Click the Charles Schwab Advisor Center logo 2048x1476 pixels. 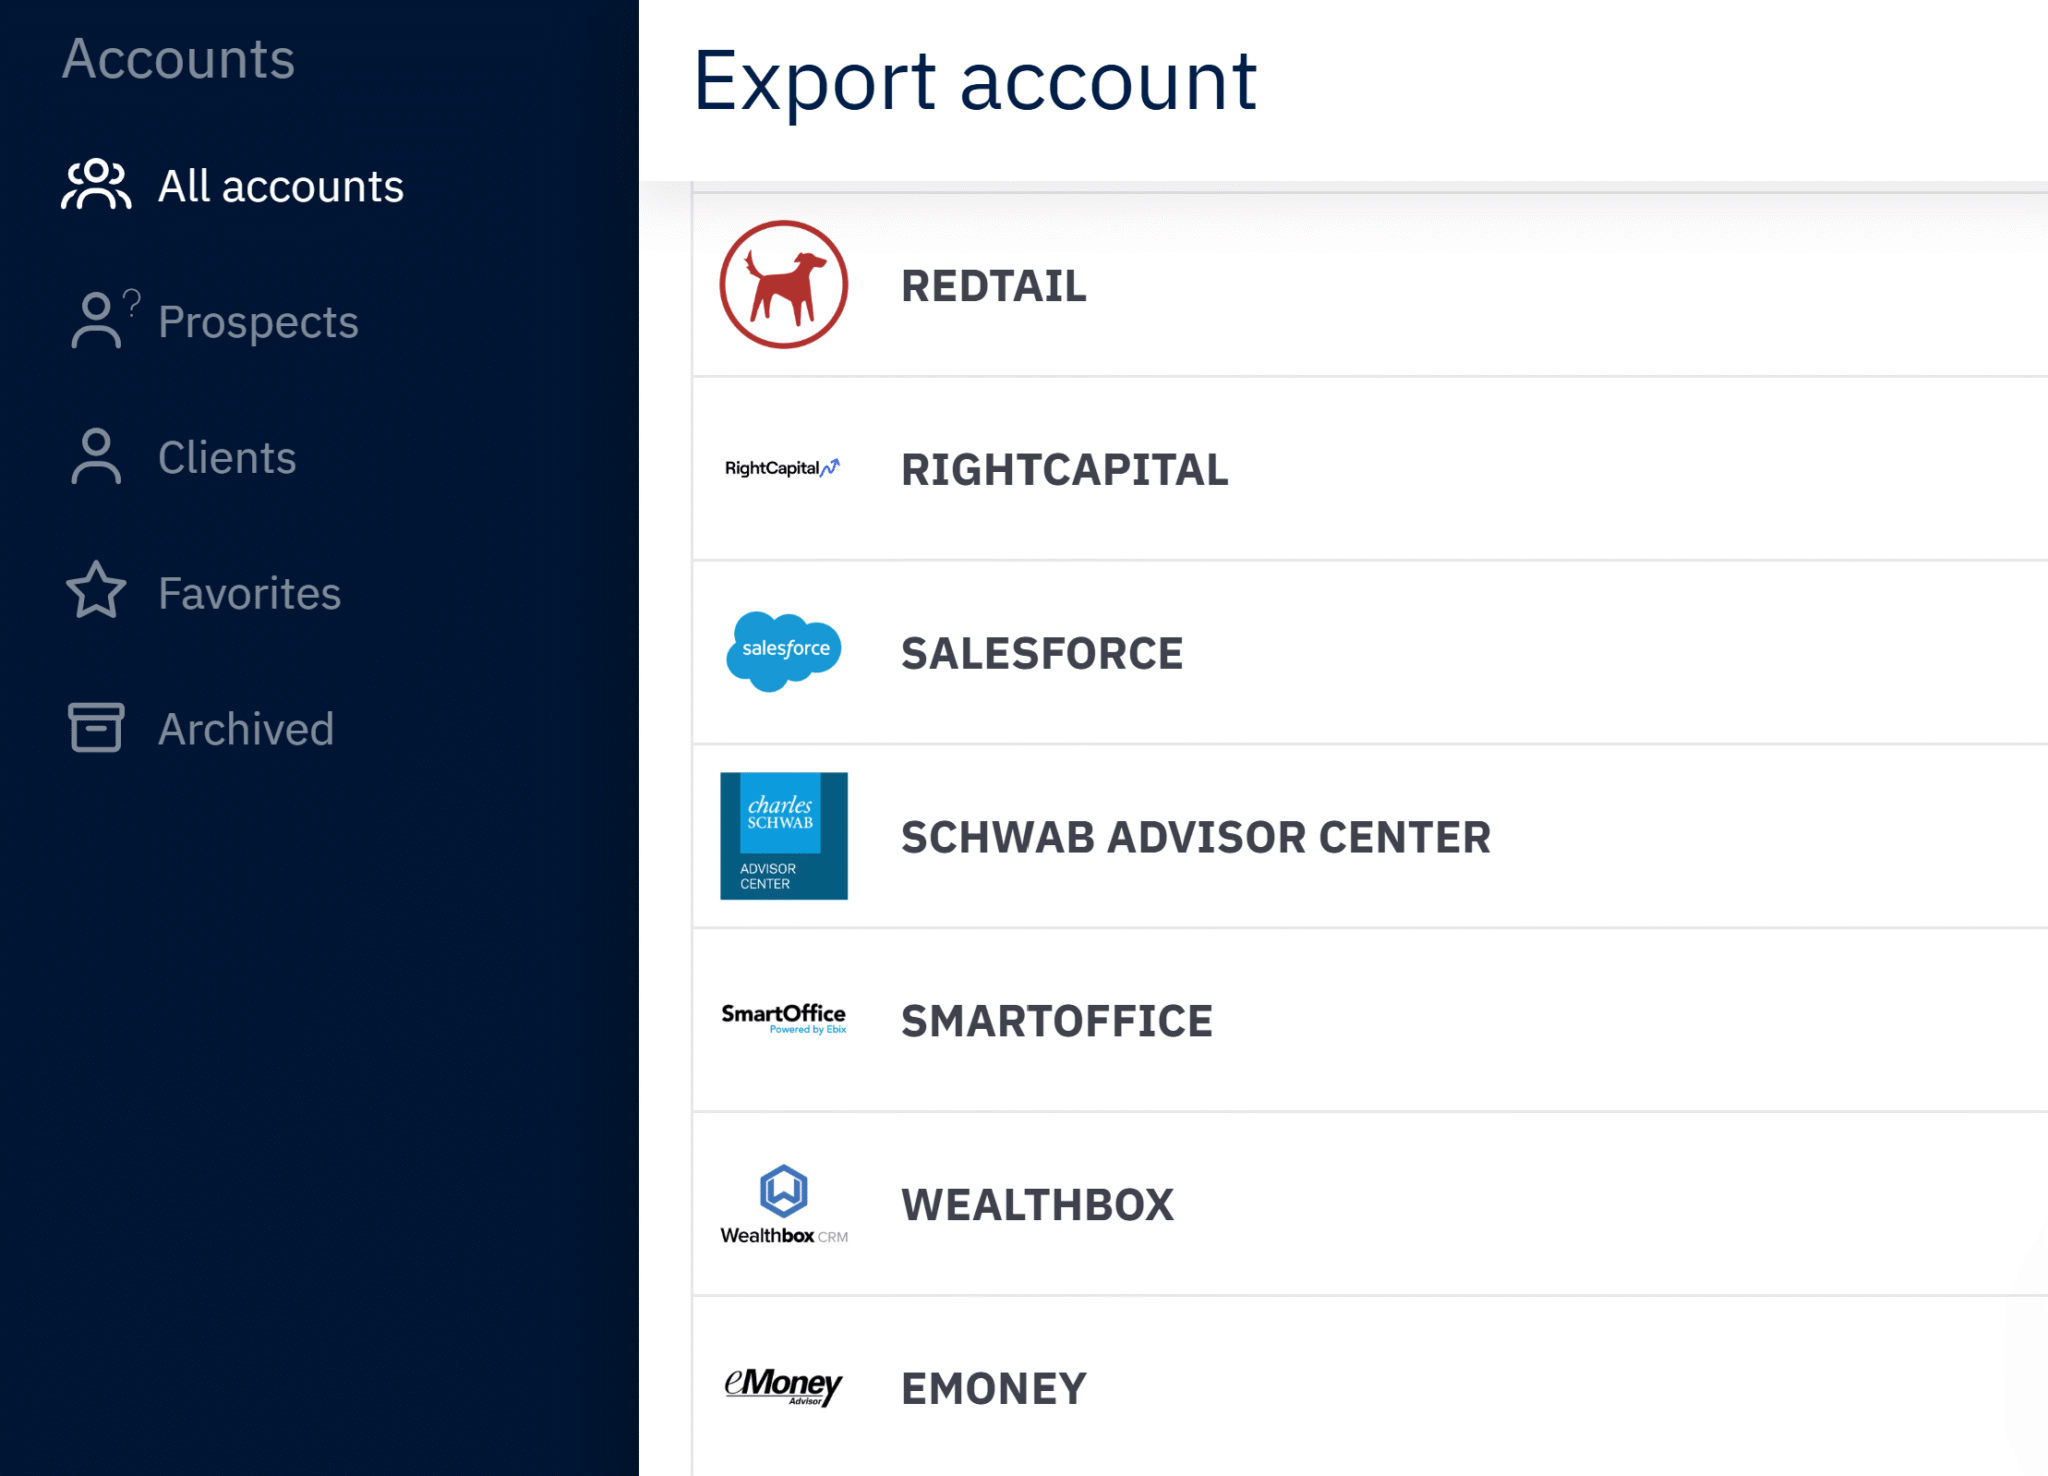784,836
